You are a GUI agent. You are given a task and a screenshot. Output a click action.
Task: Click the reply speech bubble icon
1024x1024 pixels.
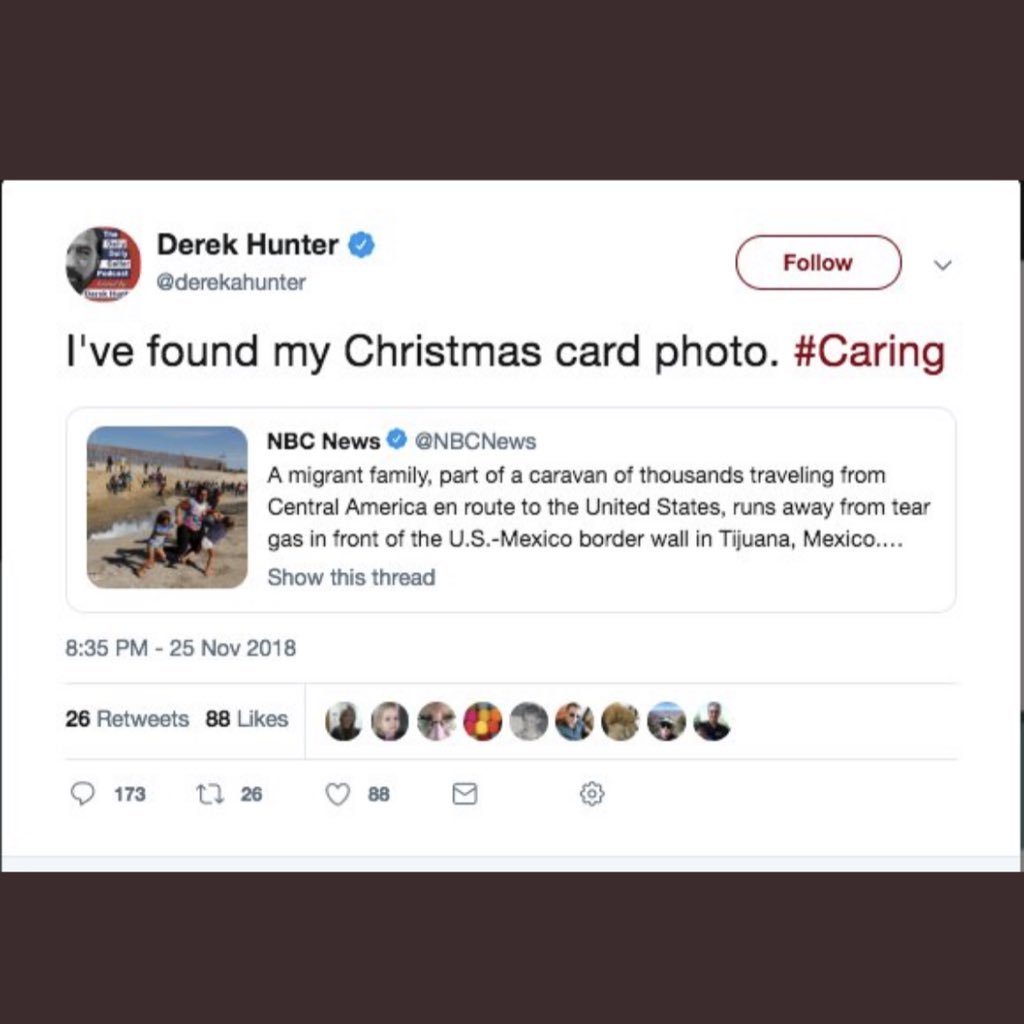(82, 793)
